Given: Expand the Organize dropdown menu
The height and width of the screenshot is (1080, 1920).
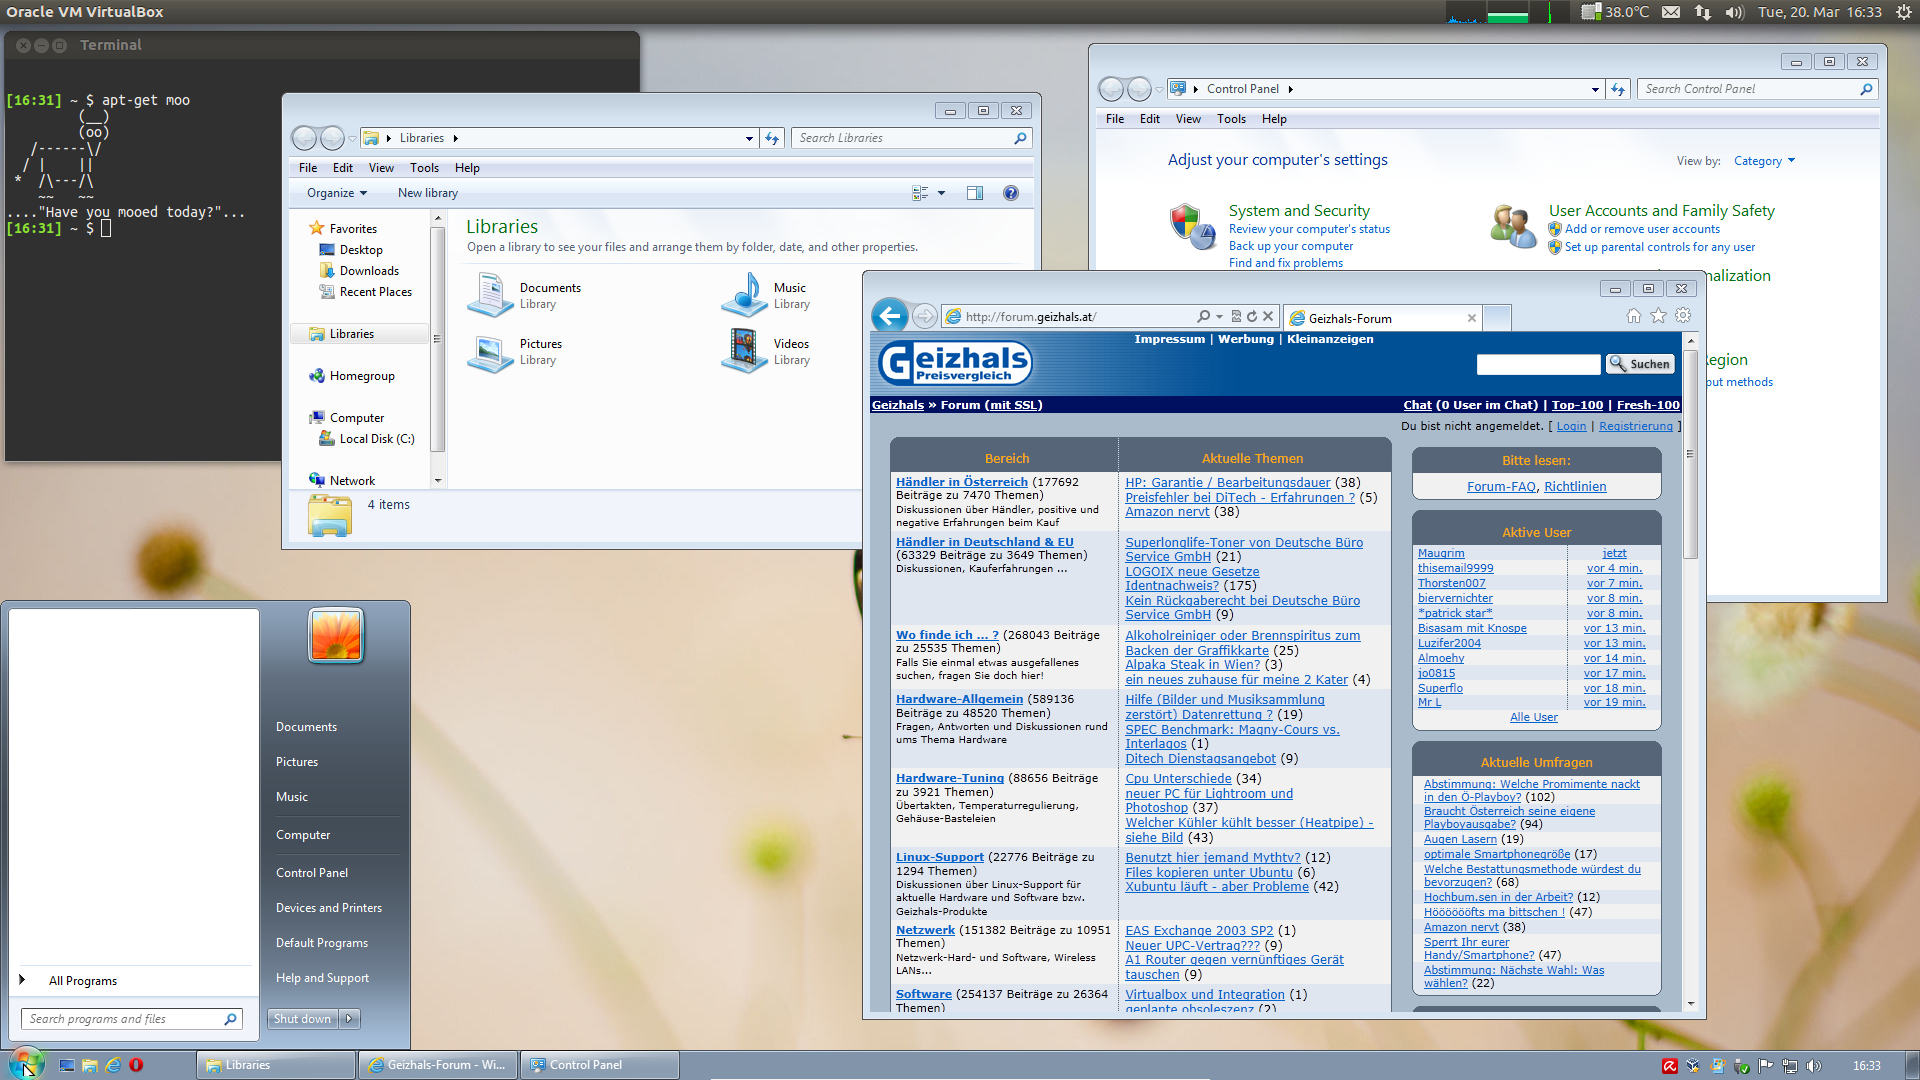Looking at the screenshot, I should pos(337,193).
